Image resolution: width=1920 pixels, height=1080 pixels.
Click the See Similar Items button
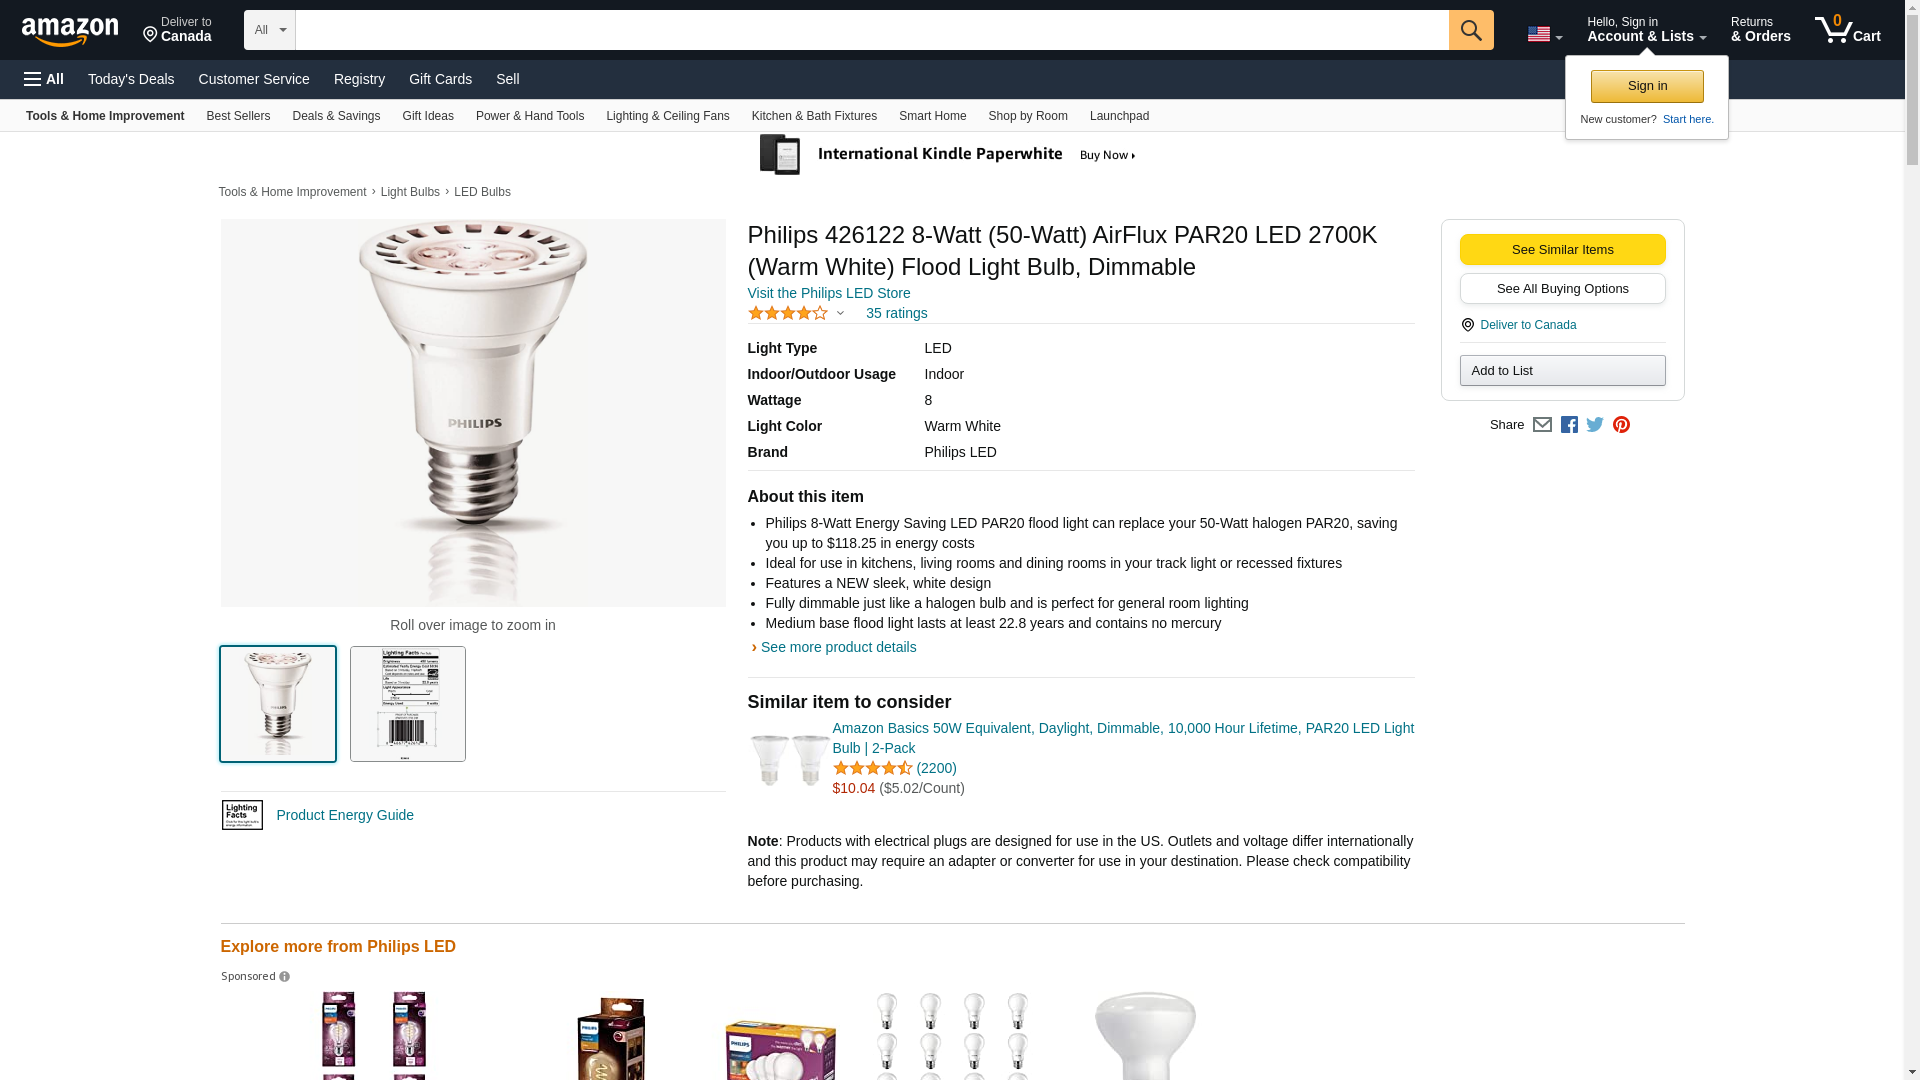[1562, 250]
